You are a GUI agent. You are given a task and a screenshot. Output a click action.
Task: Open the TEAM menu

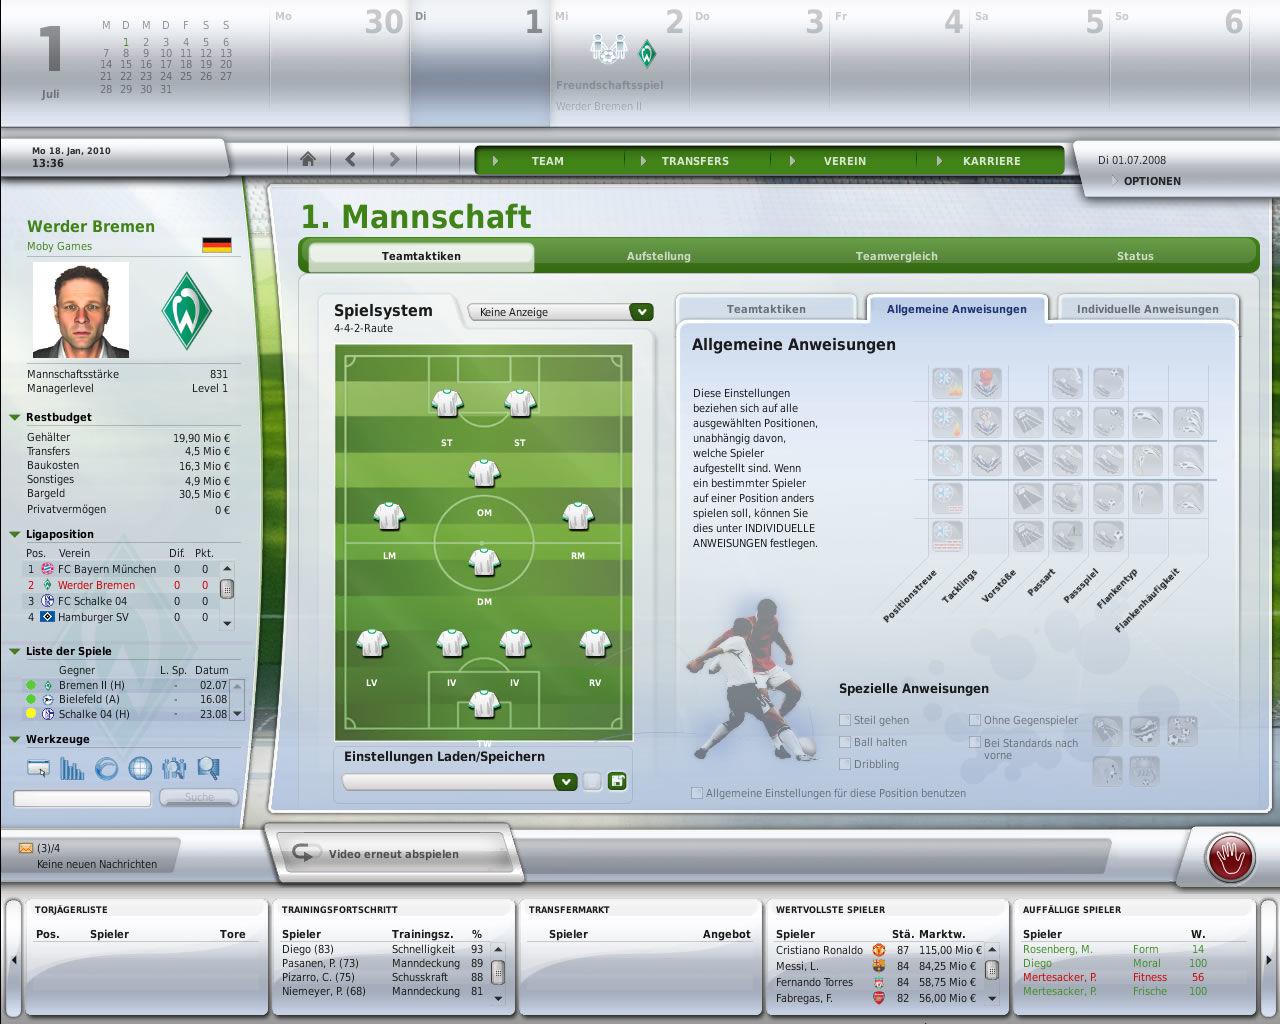pyautogui.click(x=547, y=161)
